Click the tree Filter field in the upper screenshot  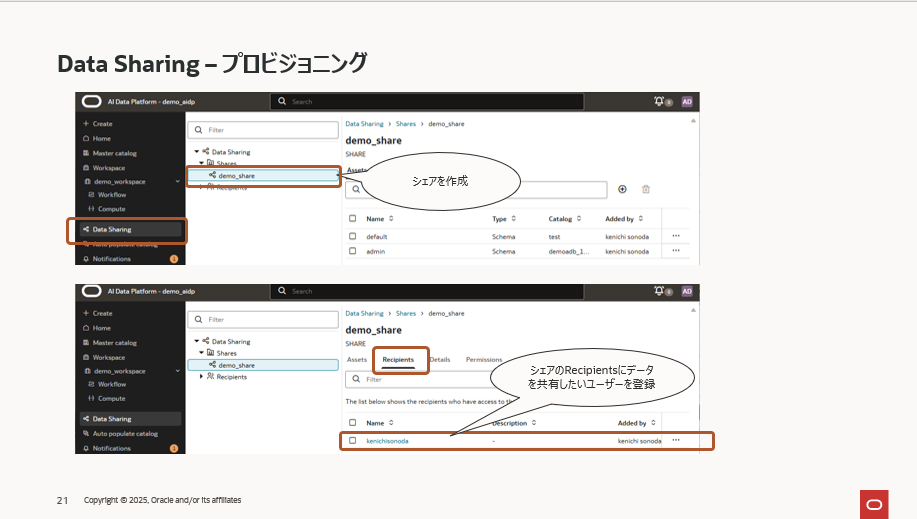pos(263,130)
